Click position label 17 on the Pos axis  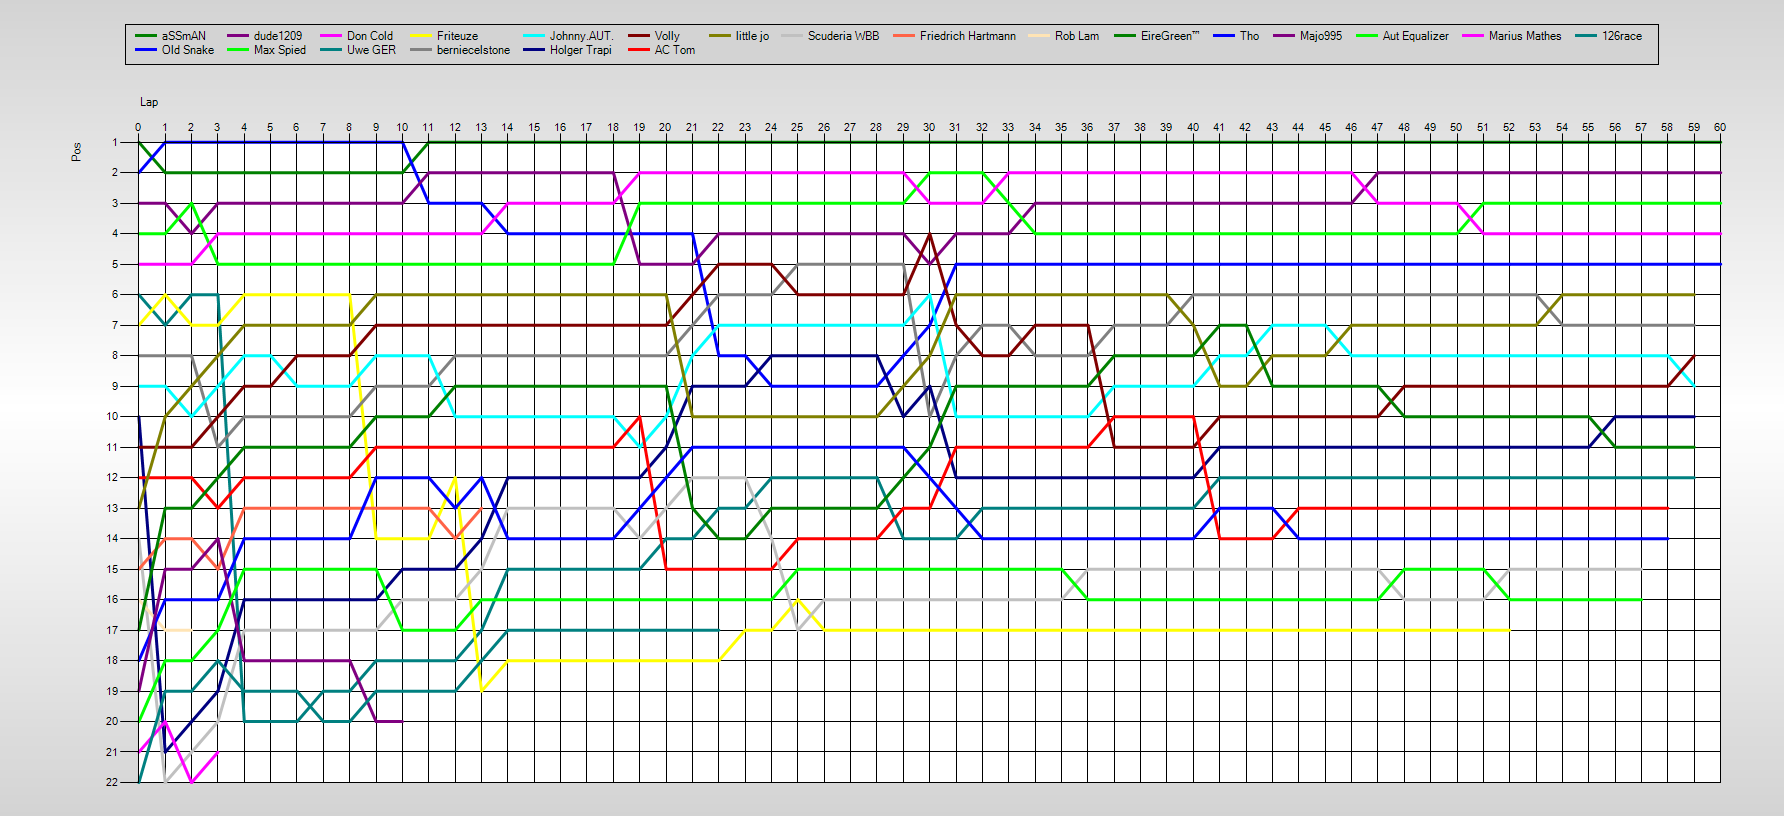(113, 630)
